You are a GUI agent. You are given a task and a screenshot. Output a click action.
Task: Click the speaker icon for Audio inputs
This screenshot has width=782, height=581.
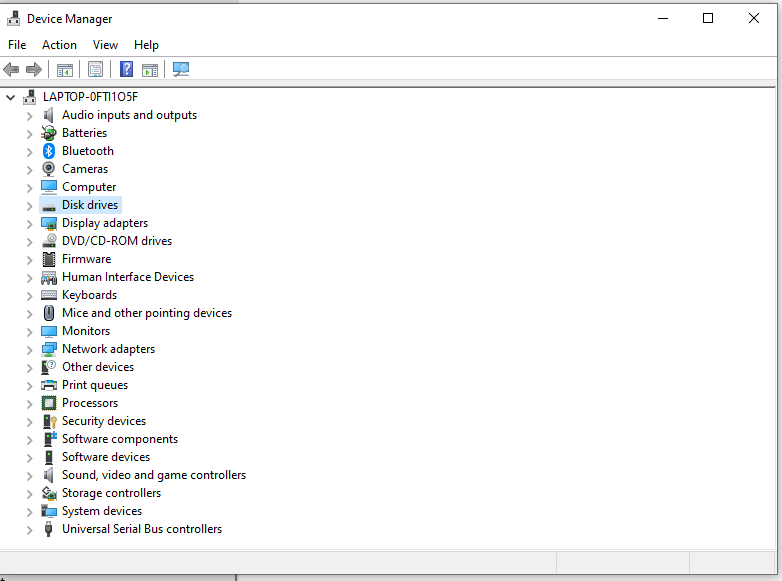(x=48, y=115)
